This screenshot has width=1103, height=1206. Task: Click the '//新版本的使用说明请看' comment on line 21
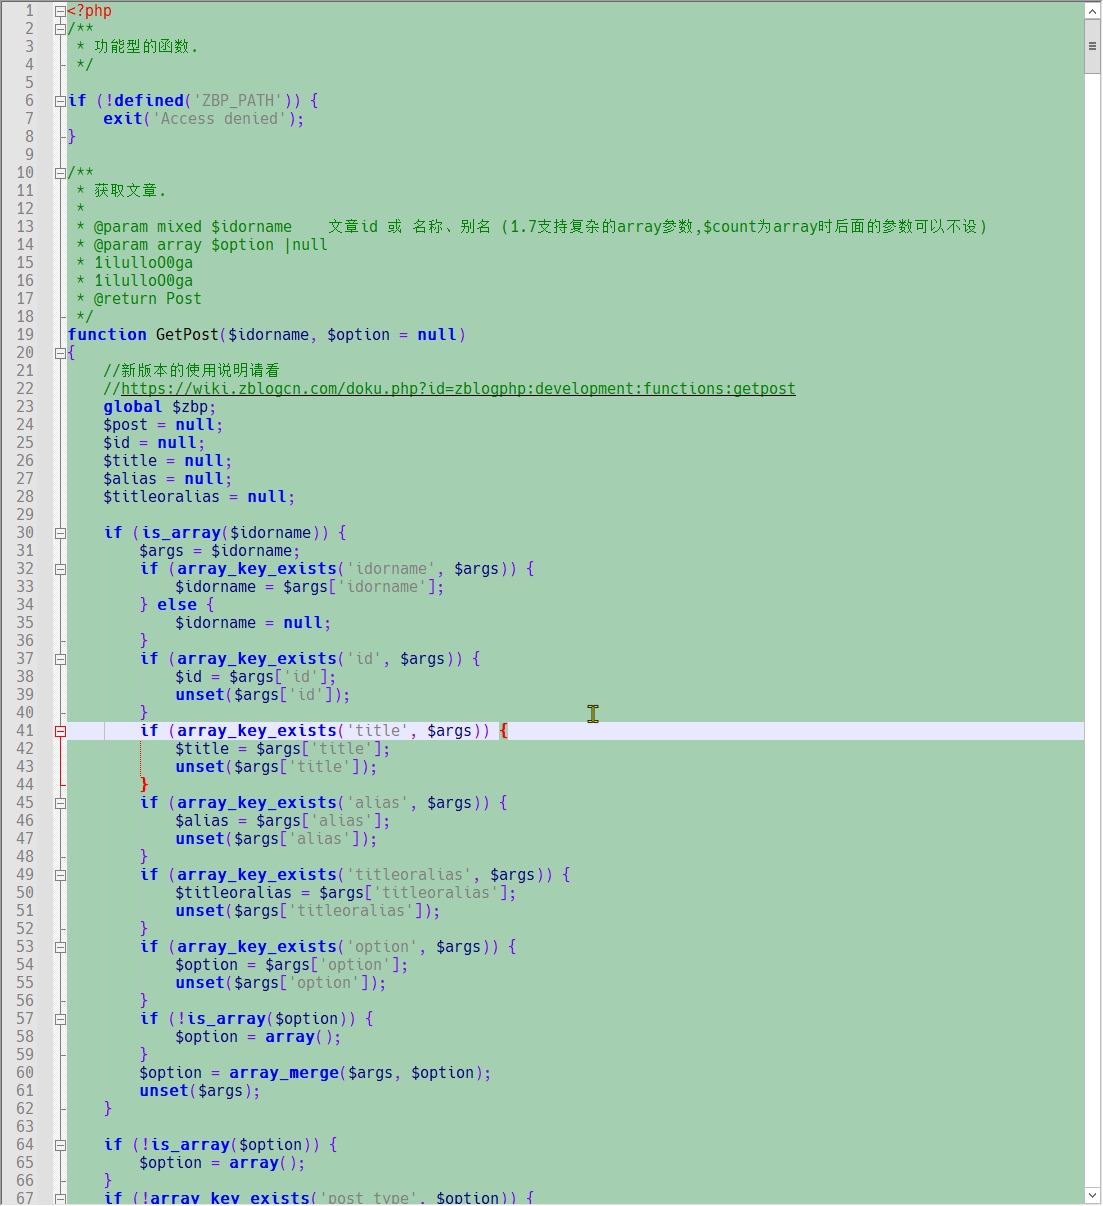click(x=192, y=371)
